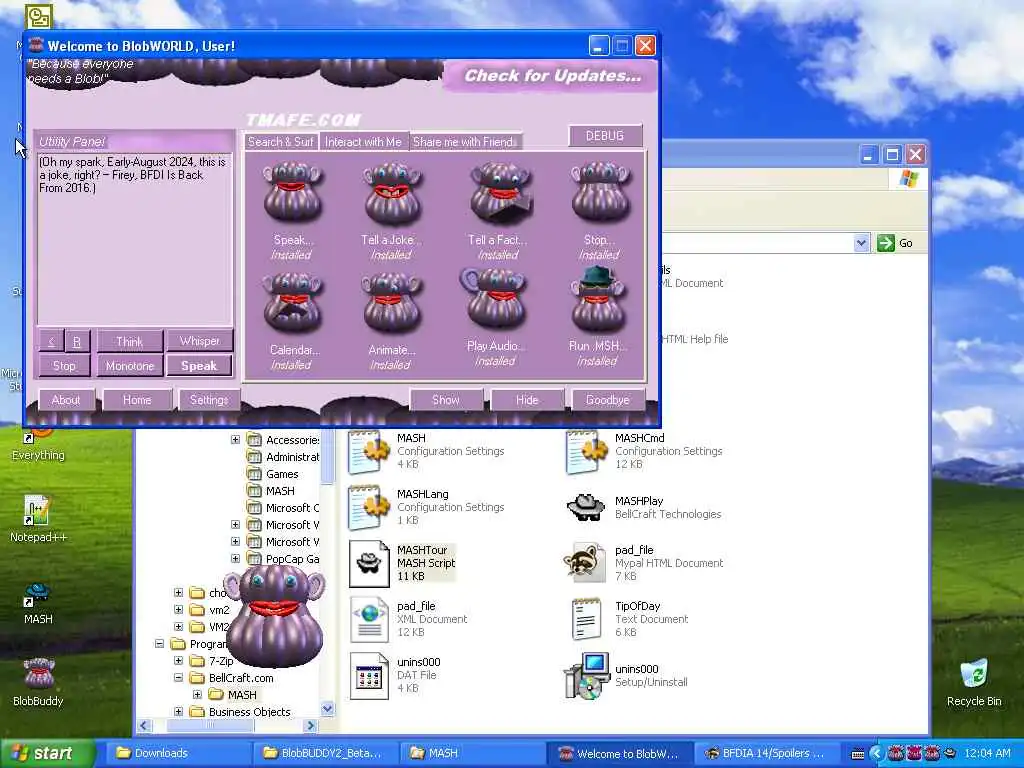Click the Show button

click(x=446, y=400)
